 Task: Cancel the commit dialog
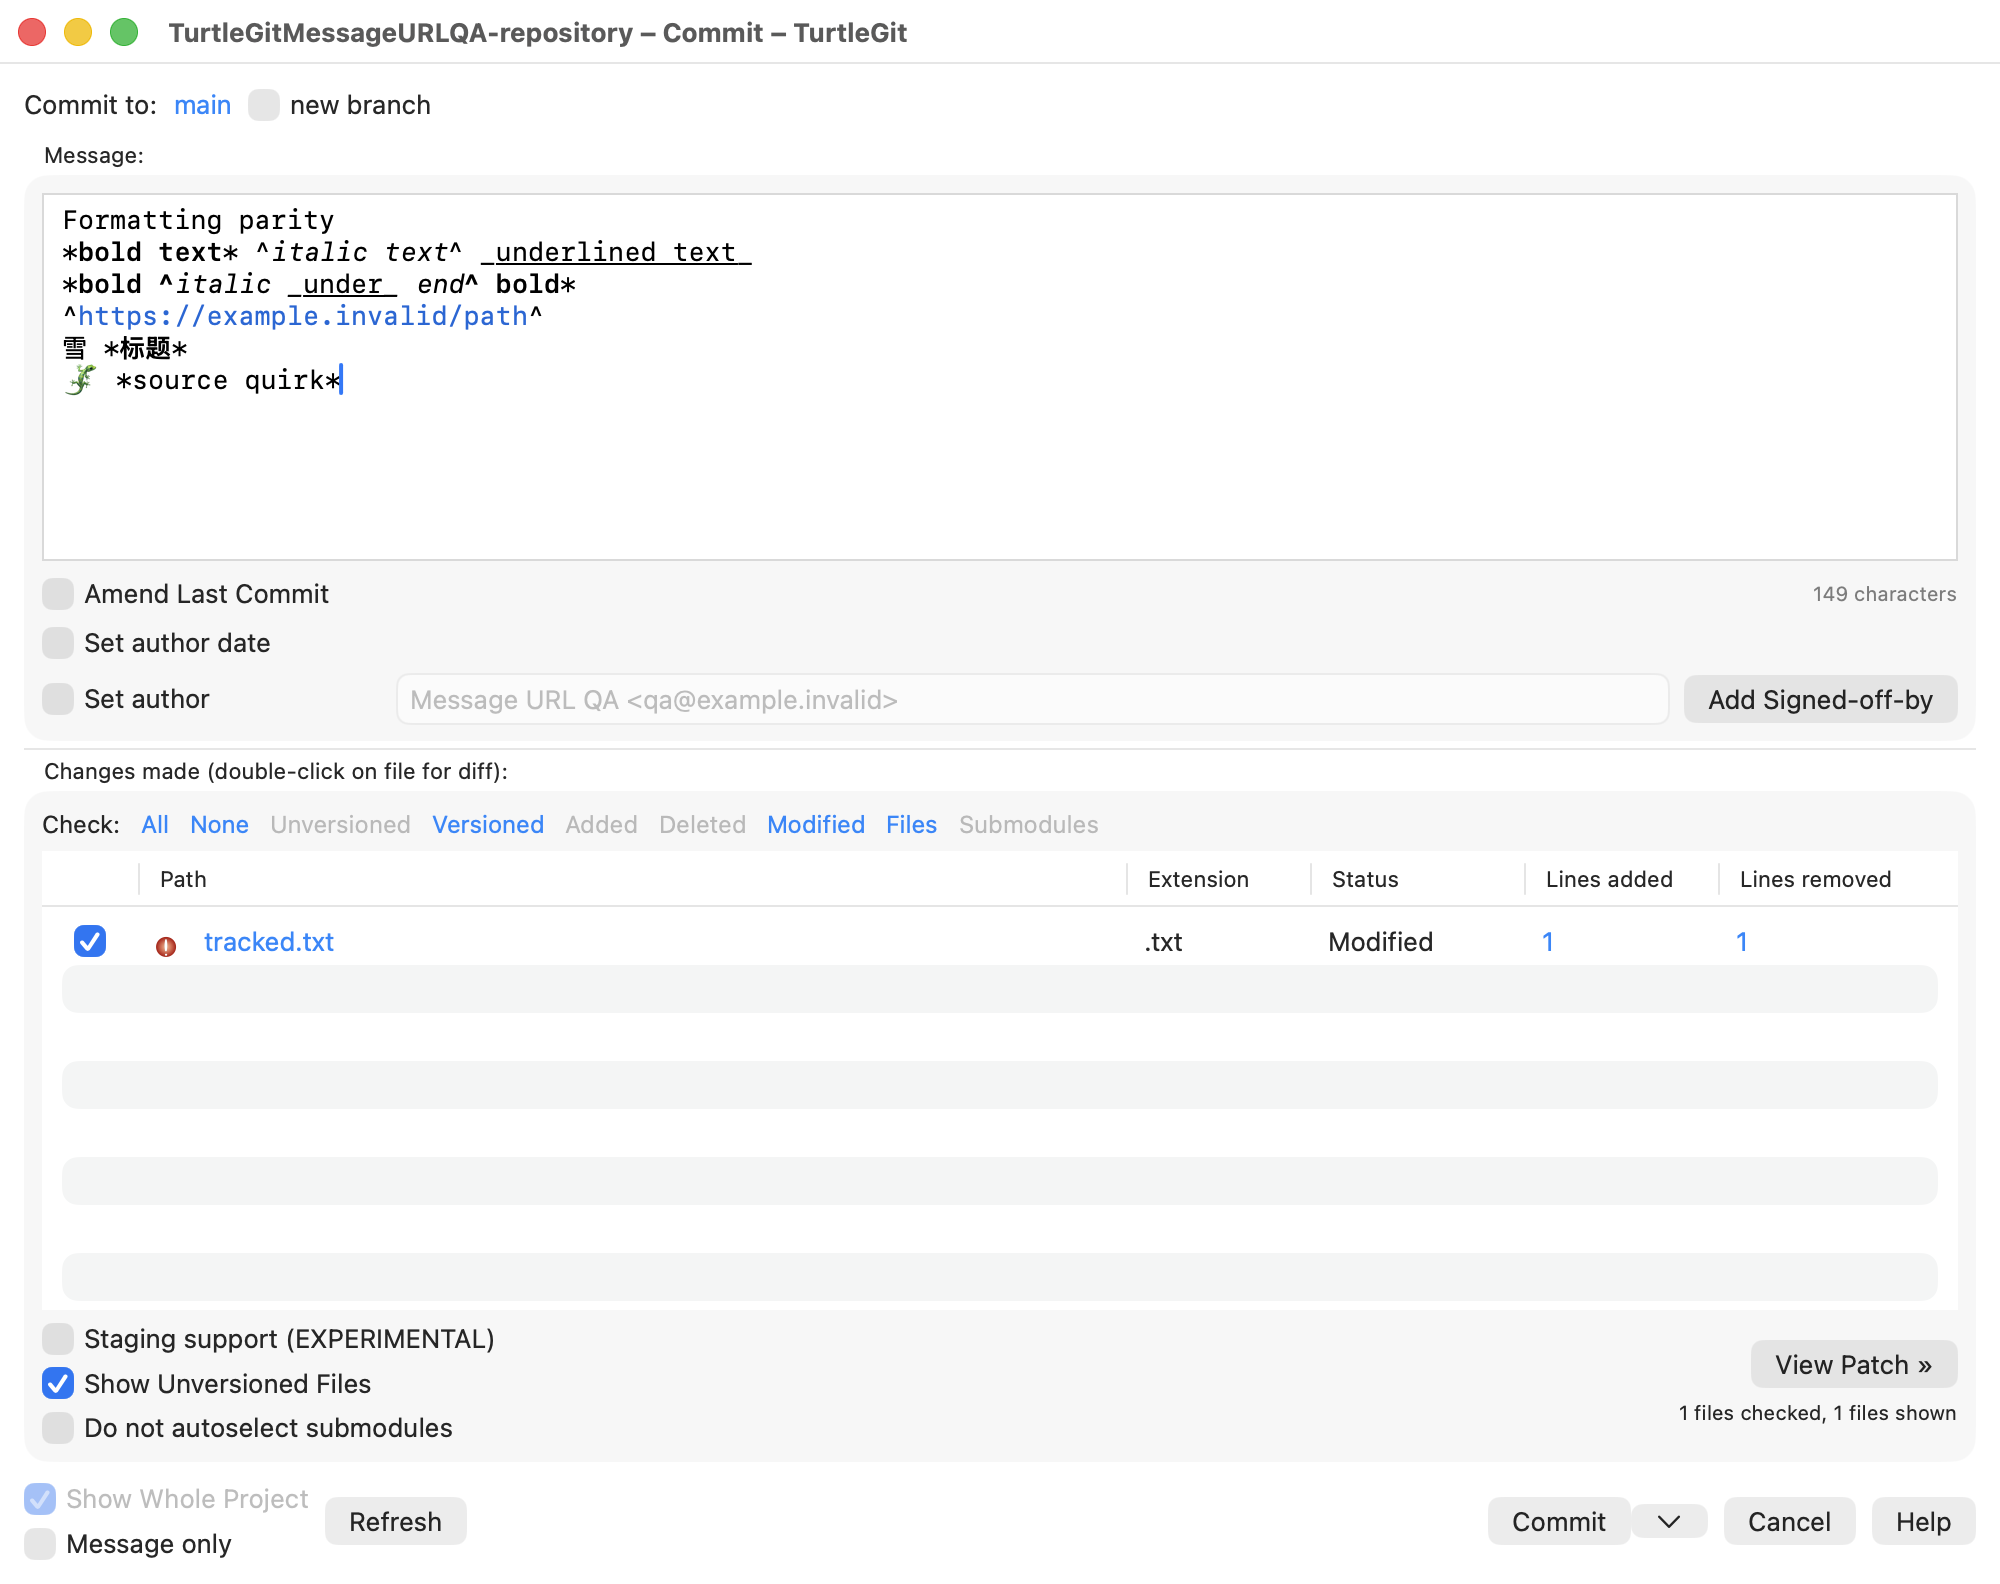[x=1789, y=1521]
